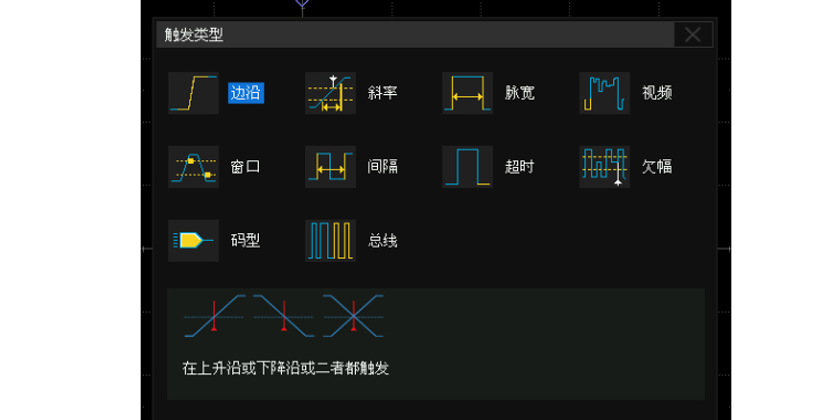Image resolution: width=840 pixels, height=420 pixels.
Task: Choose the Interval trigger icon
Action: click(330, 167)
